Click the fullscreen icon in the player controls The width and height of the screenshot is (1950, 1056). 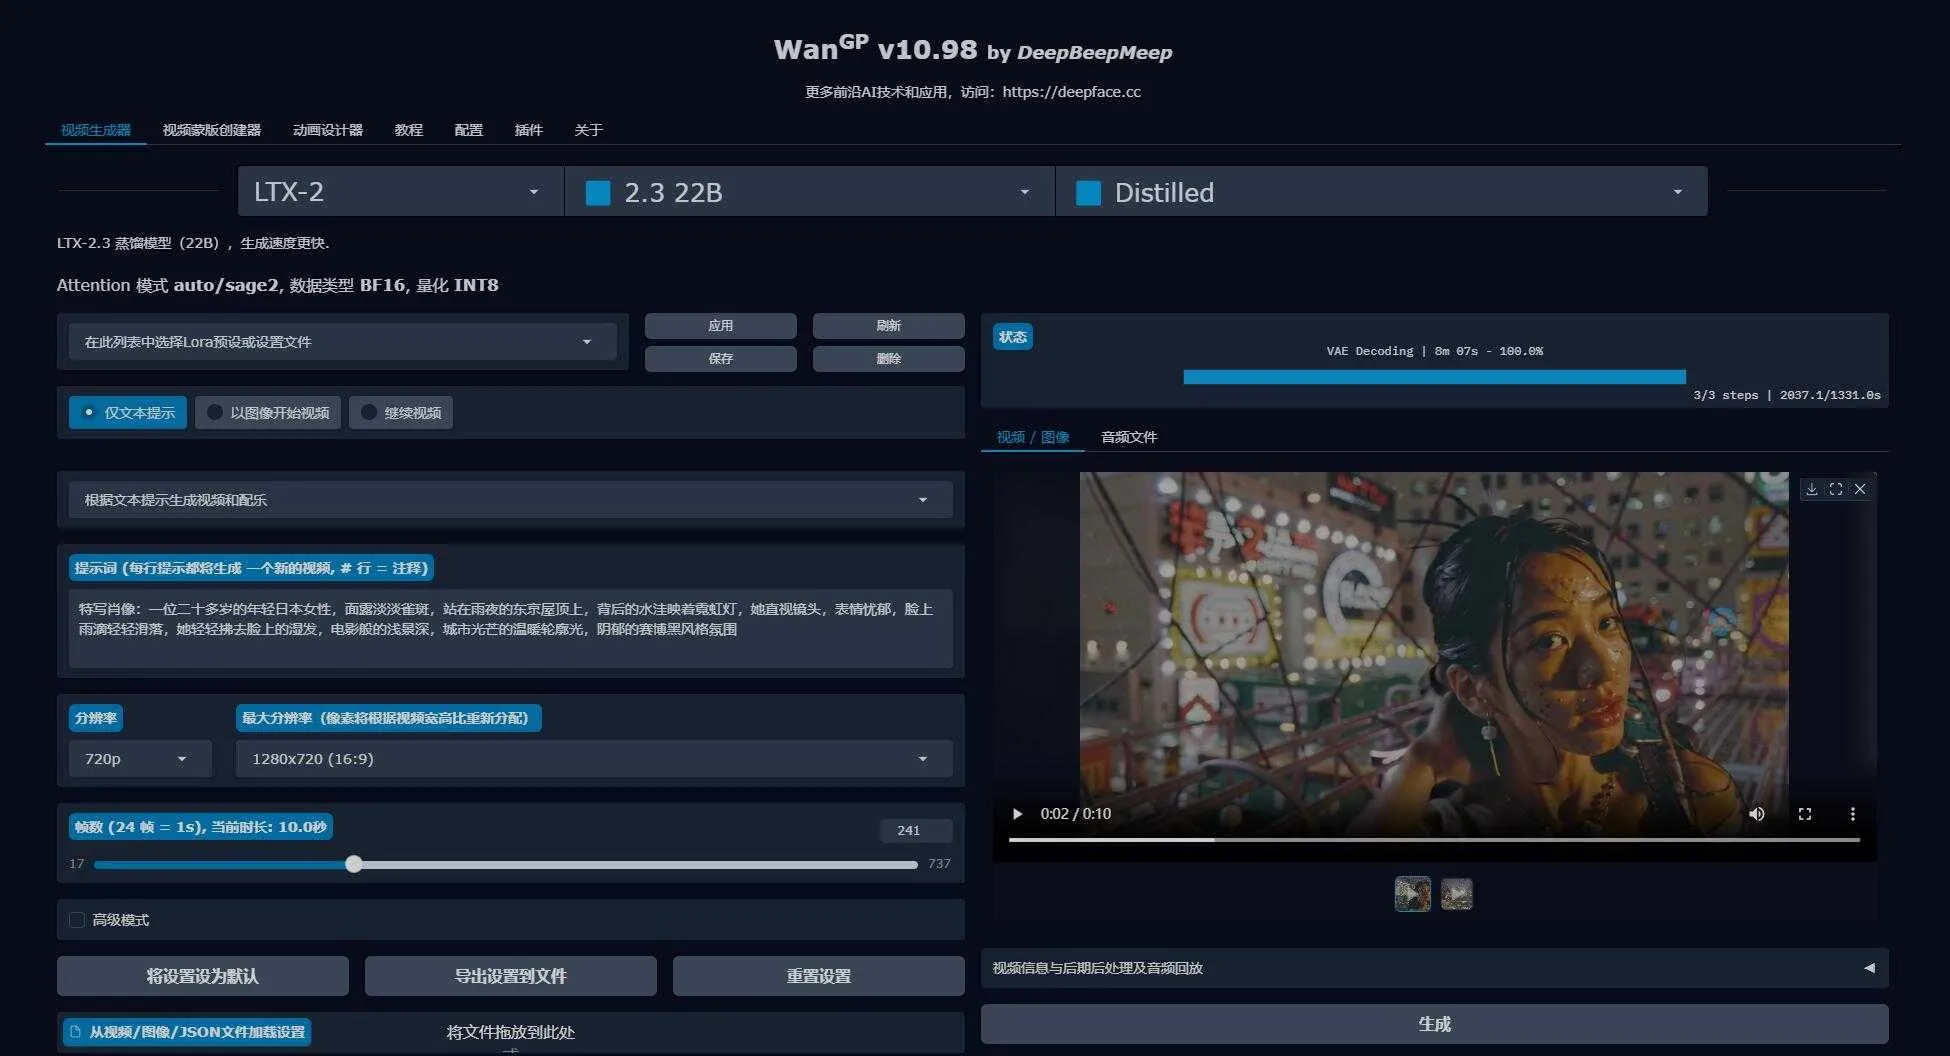tap(1805, 814)
